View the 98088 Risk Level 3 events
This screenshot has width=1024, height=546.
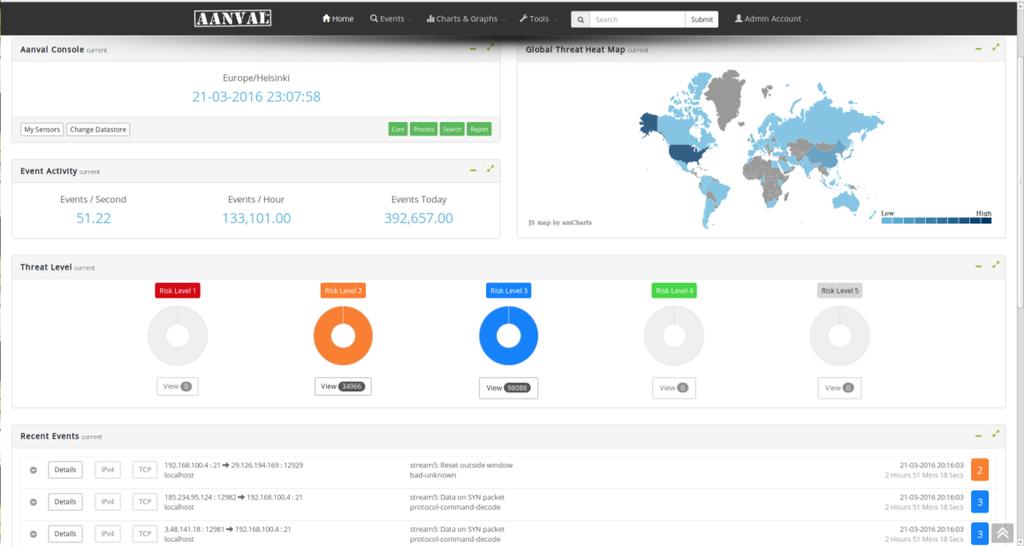tap(509, 388)
